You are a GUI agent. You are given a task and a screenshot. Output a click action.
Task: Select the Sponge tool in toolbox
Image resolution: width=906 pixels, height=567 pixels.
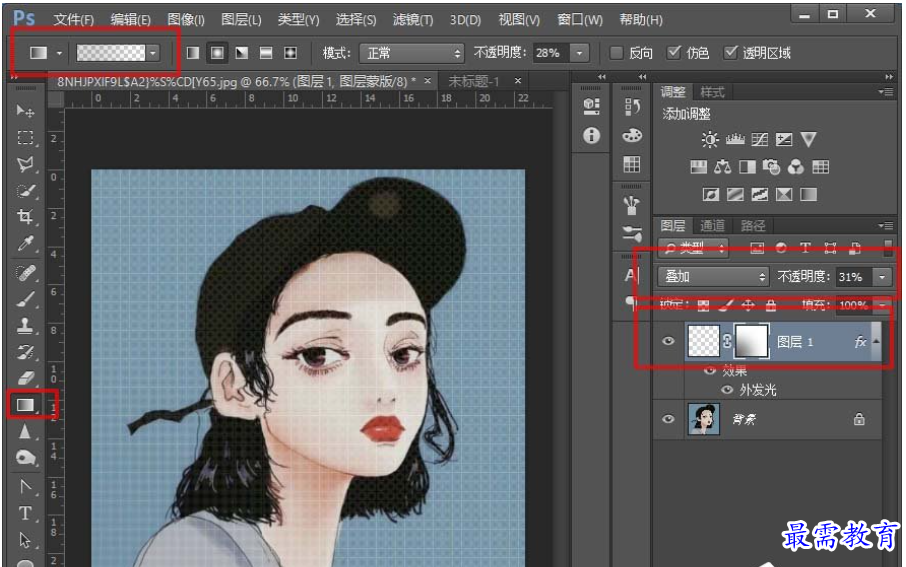pos(25,458)
